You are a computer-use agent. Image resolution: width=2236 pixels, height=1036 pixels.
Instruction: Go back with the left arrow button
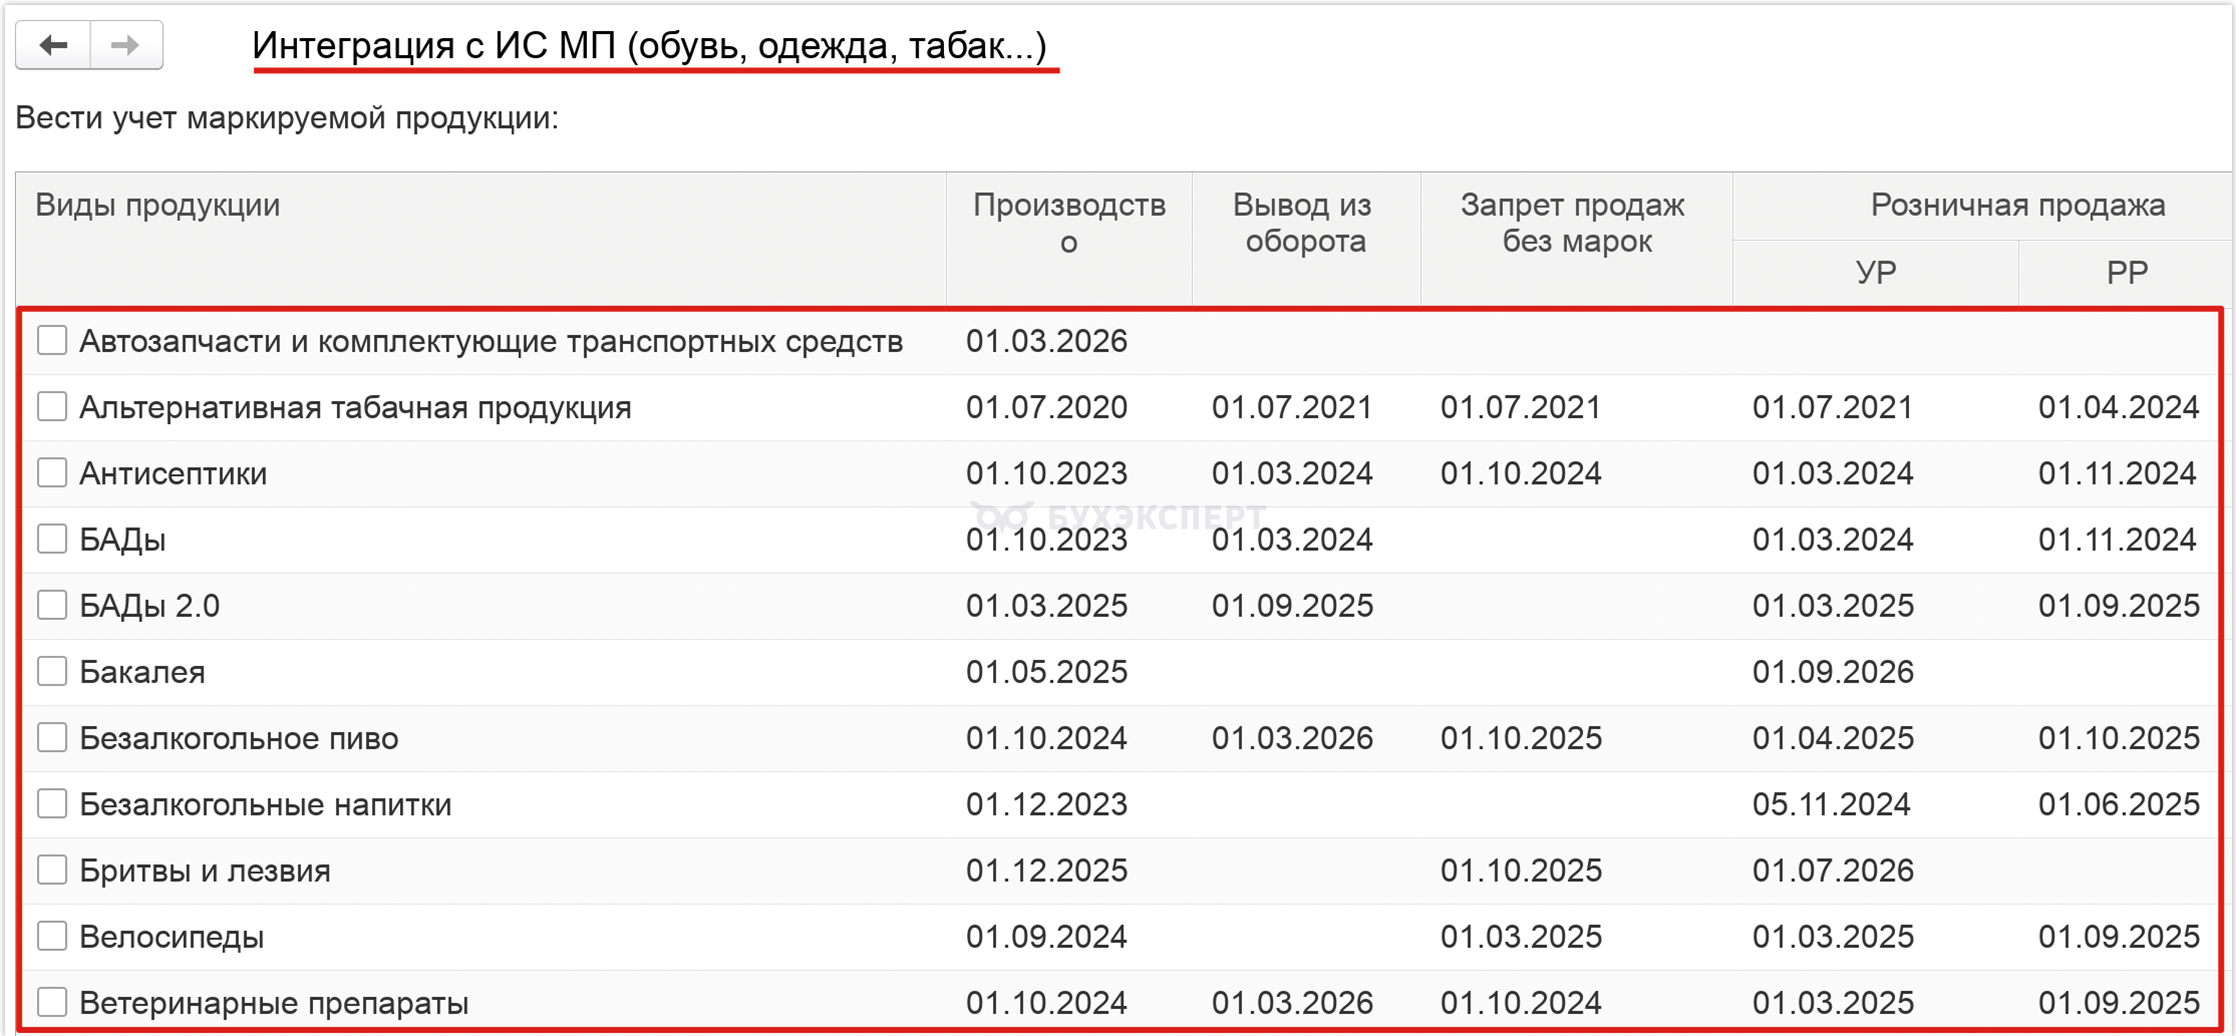[53, 45]
